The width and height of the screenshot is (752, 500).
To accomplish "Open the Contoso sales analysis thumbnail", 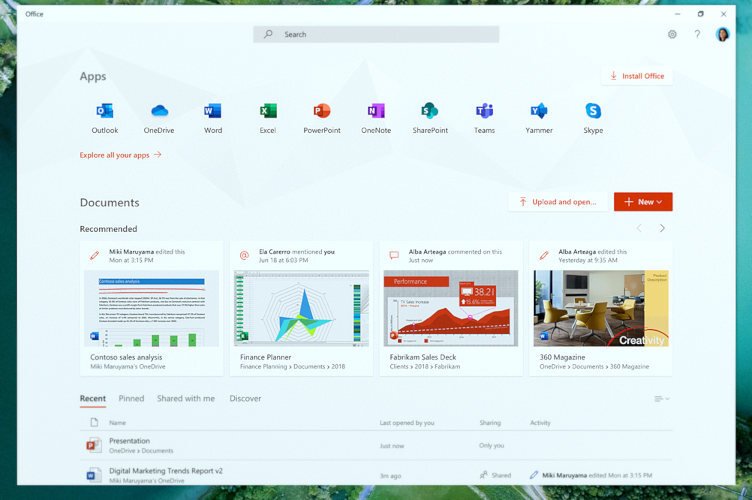I will (x=151, y=308).
